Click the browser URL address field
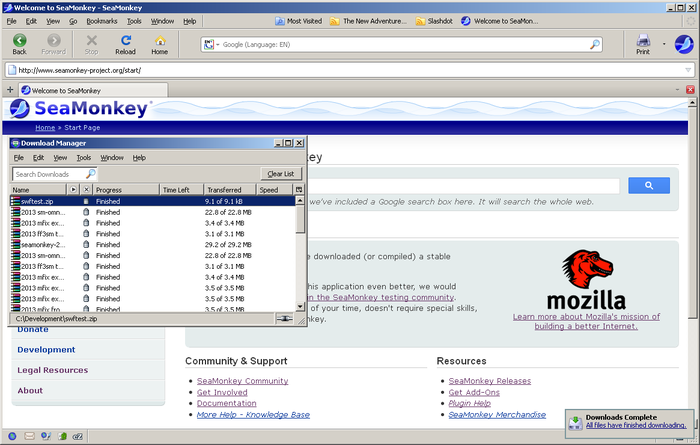Viewport: 700px width, 445px height. [348, 70]
